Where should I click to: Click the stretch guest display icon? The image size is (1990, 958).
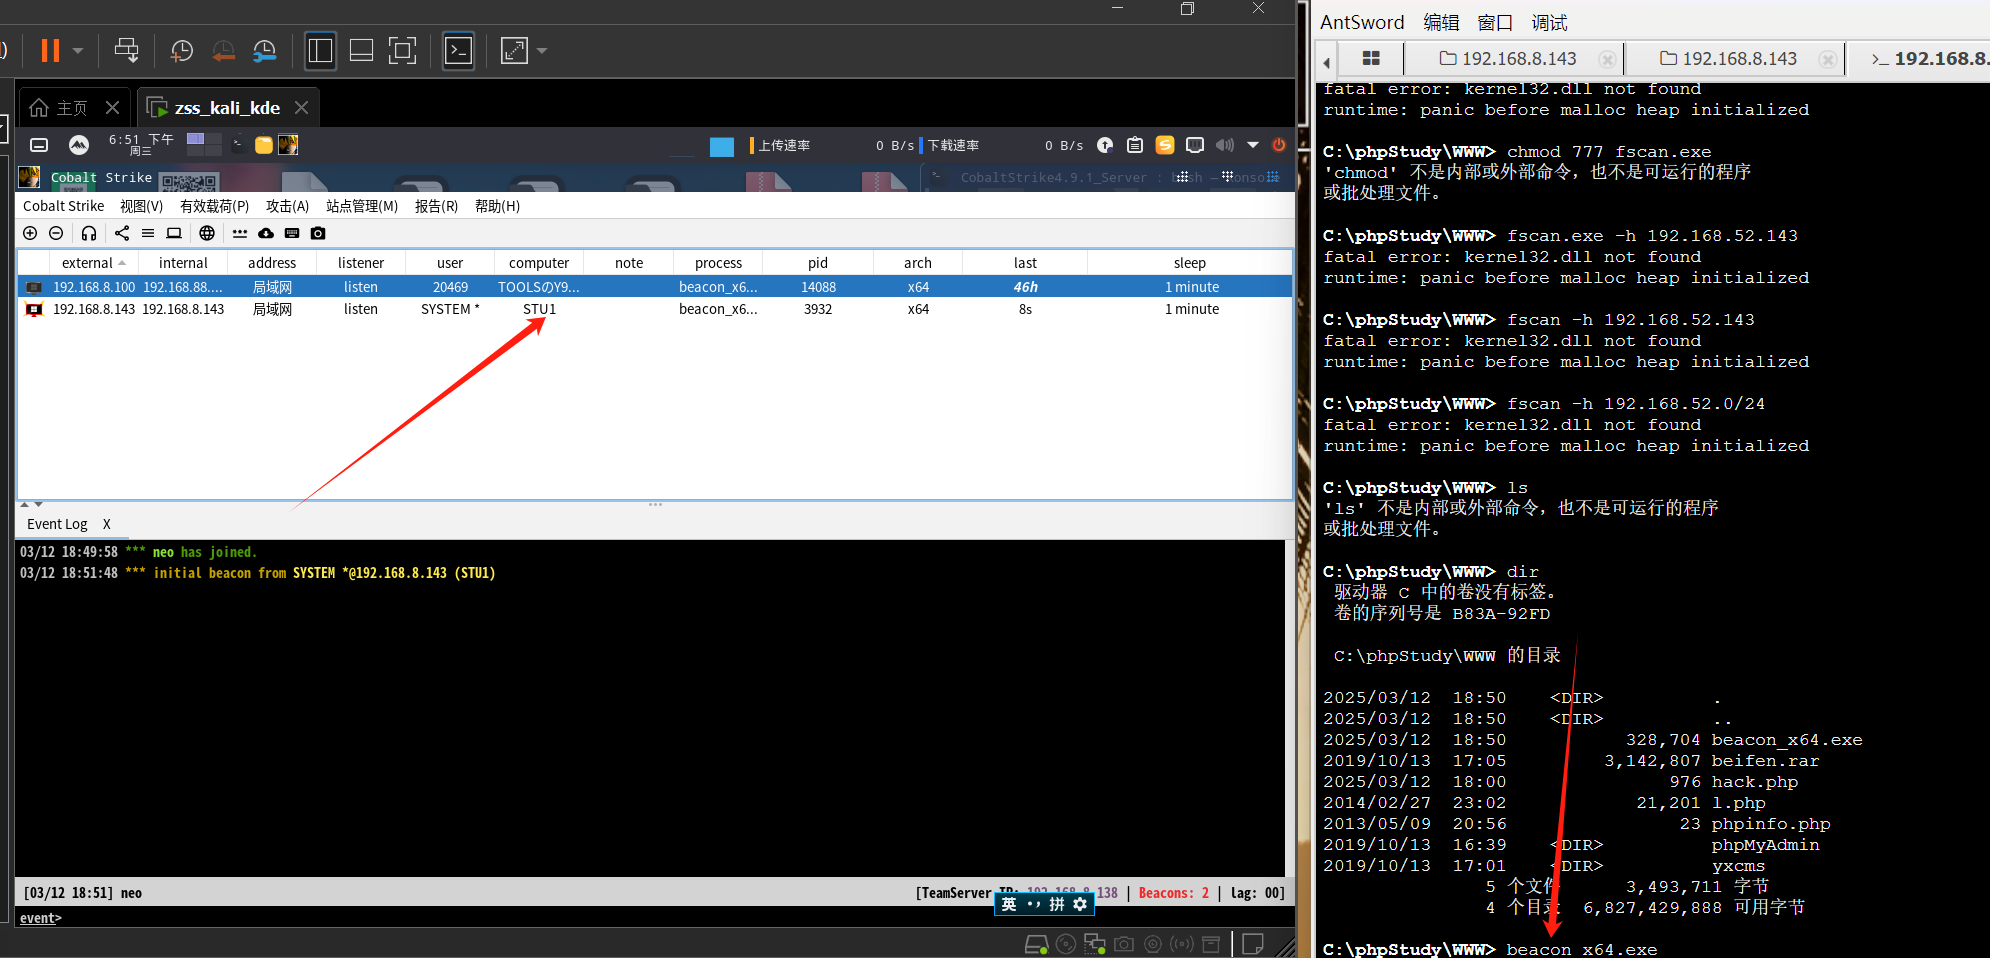pyautogui.click(x=514, y=50)
